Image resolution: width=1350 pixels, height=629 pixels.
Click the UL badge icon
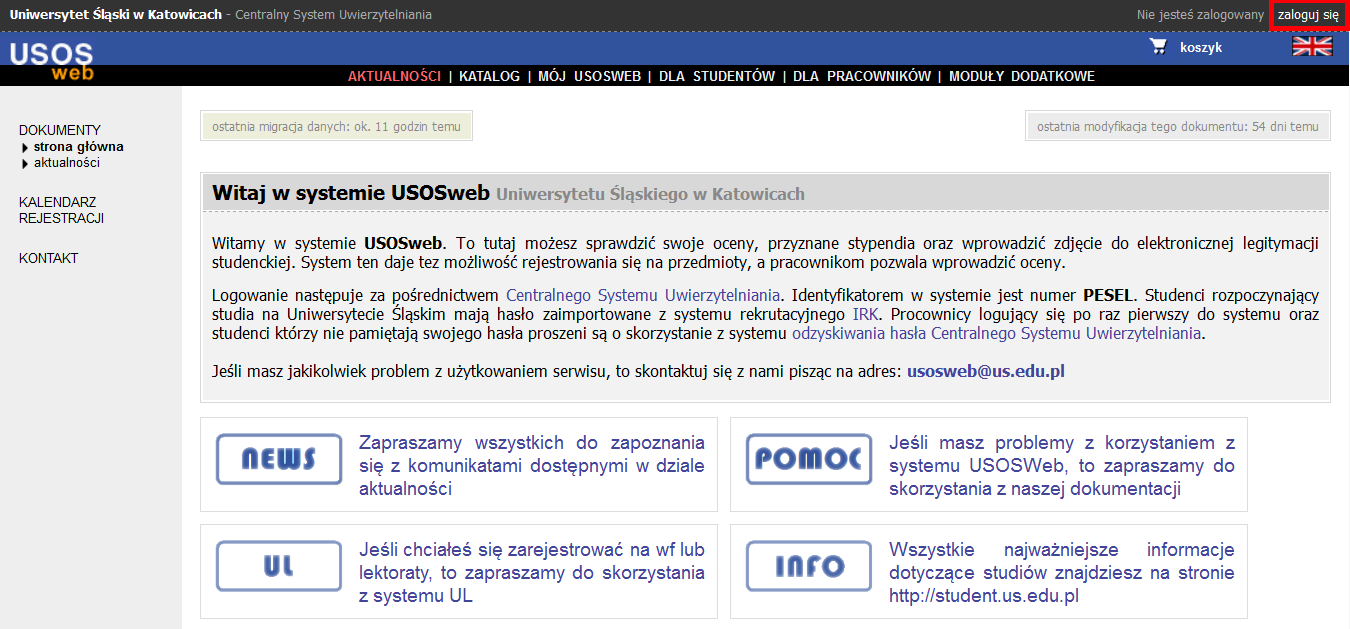pyautogui.click(x=279, y=566)
